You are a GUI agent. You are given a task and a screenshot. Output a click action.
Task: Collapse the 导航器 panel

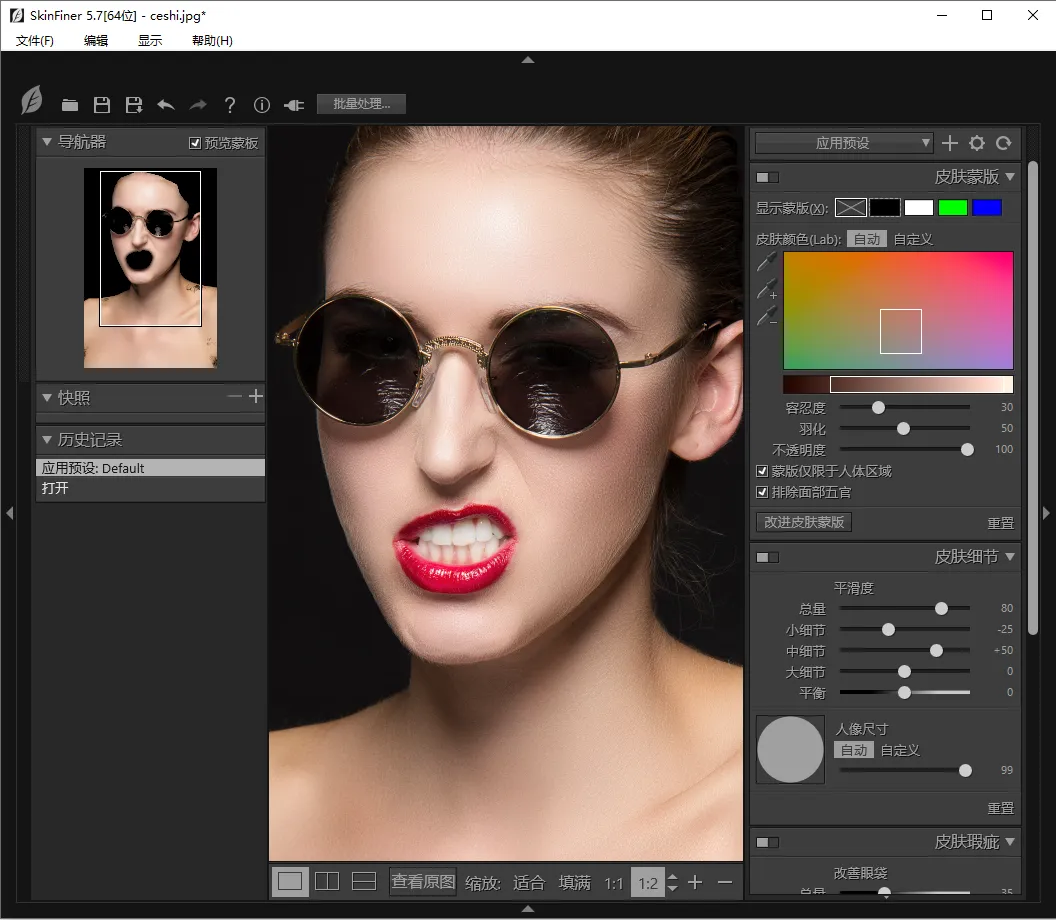coord(47,142)
